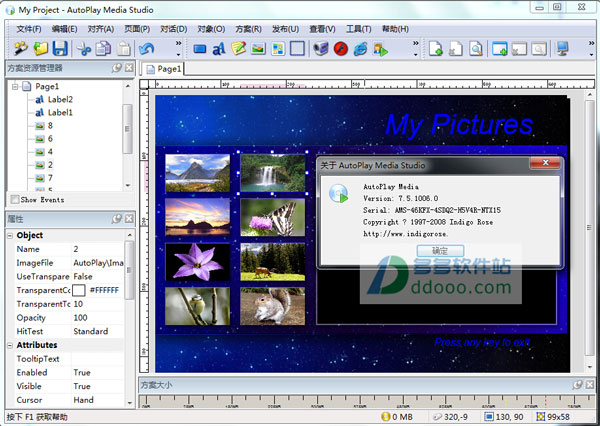The width and height of the screenshot is (600, 426).
Task: Save the project with the floppy disk icon
Action: (60, 49)
